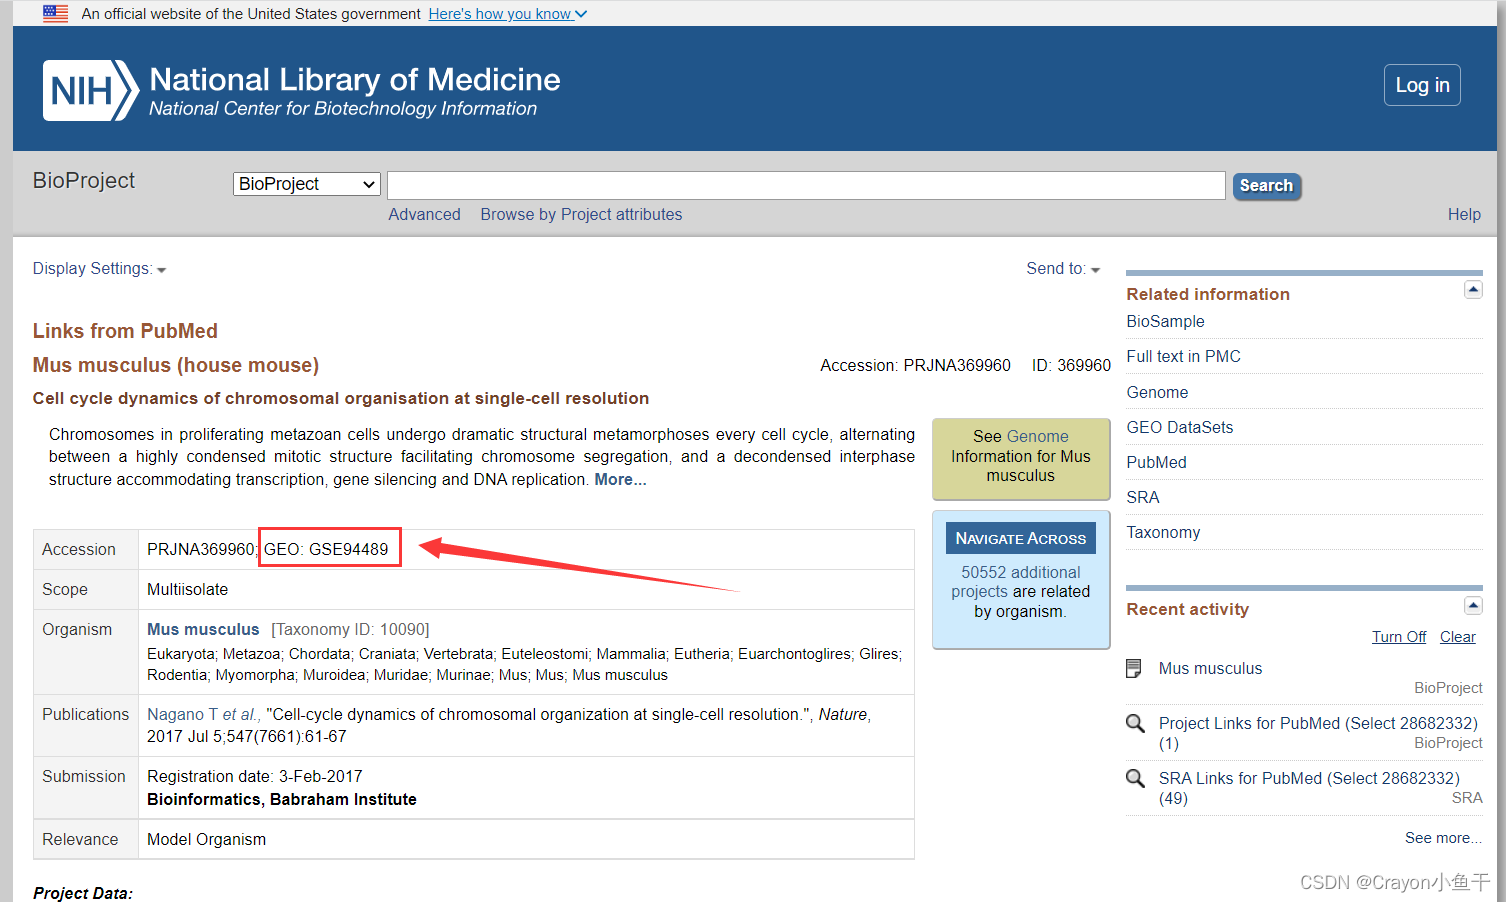Click the Cell cycle dynamics project title

(x=341, y=398)
